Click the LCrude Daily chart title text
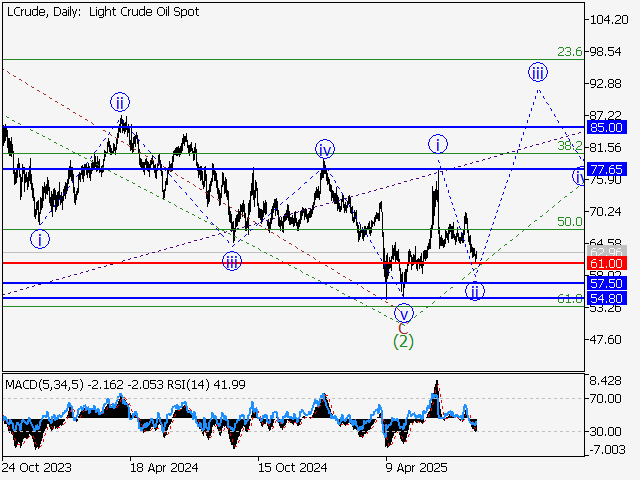The image size is (640, 480). click(x=102, y=12)
